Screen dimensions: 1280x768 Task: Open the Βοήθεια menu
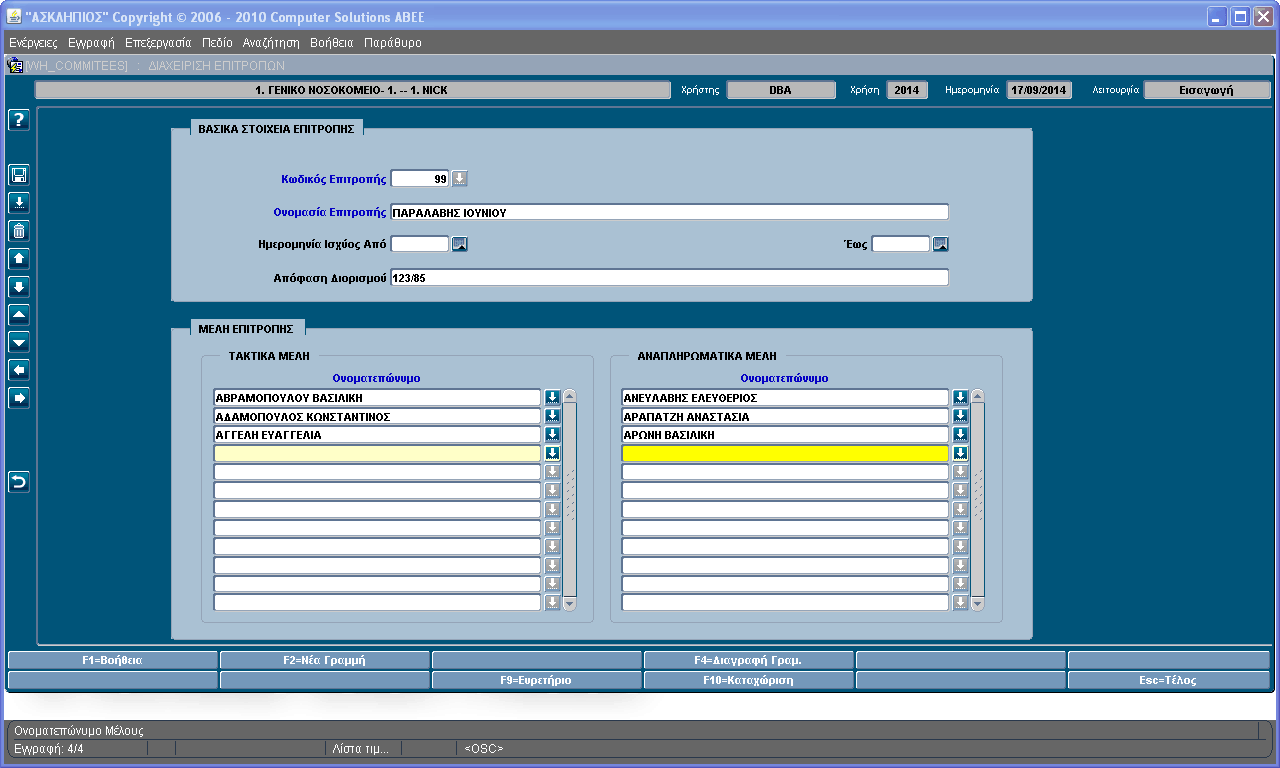[332, 43]
